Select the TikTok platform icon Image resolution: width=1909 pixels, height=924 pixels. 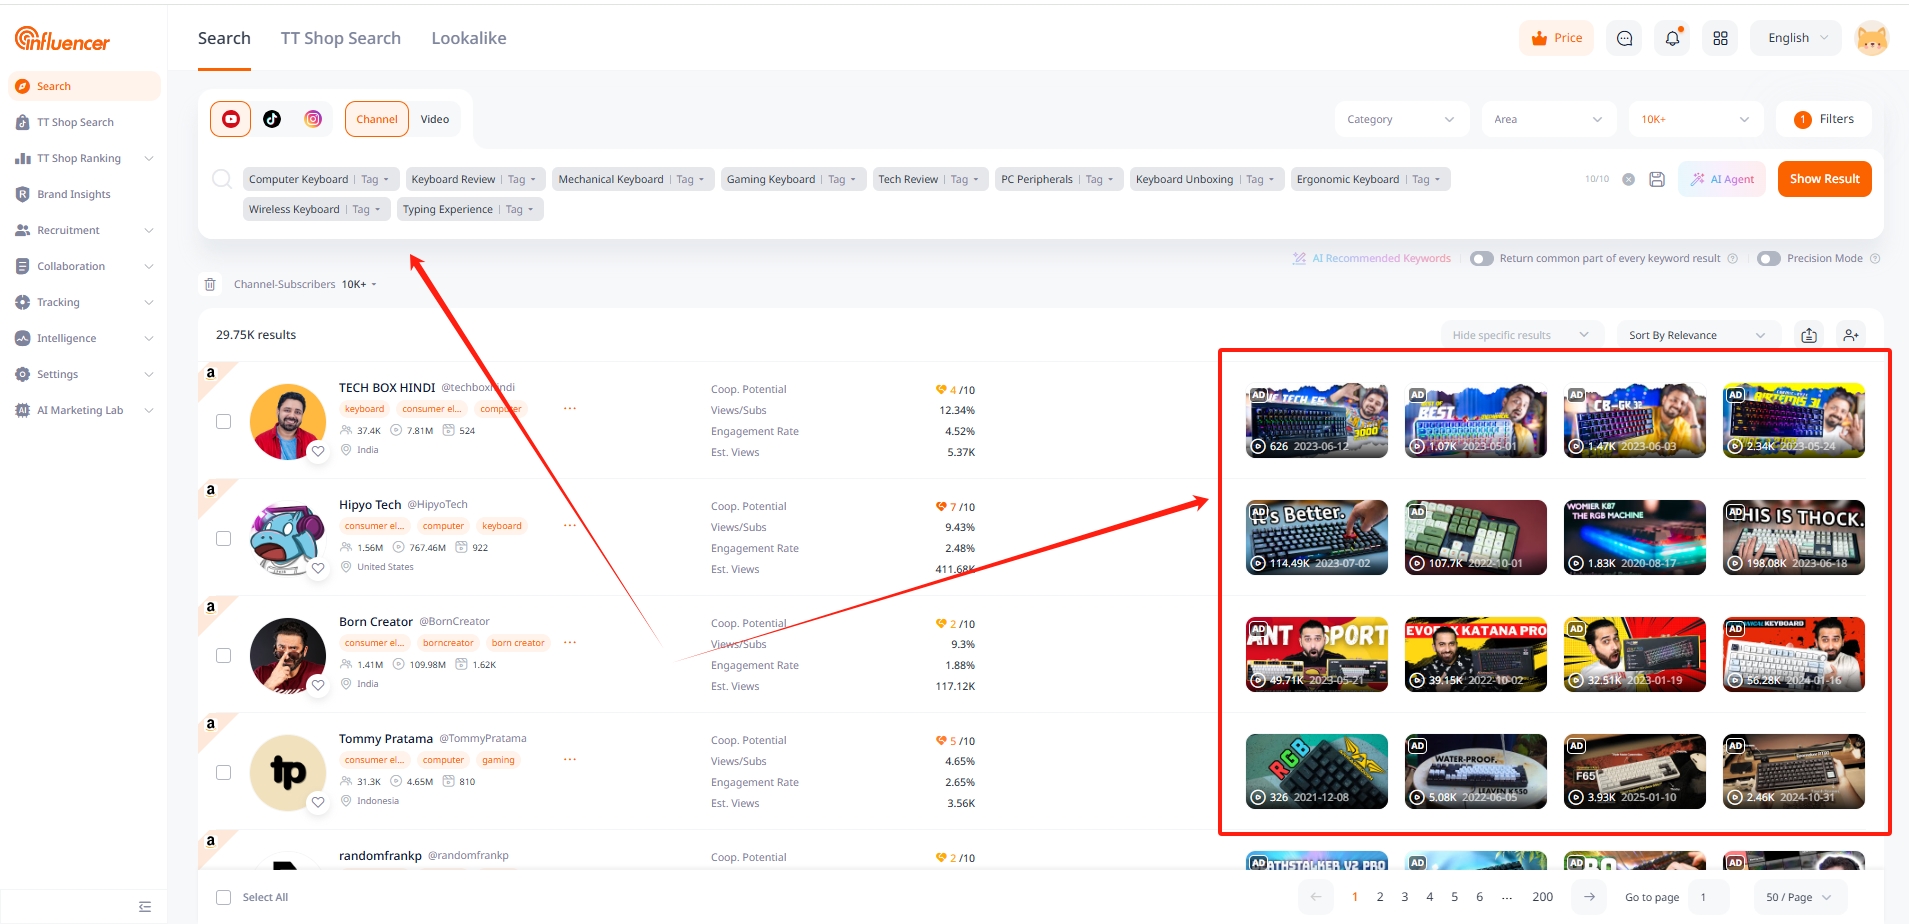click(272, 119)
